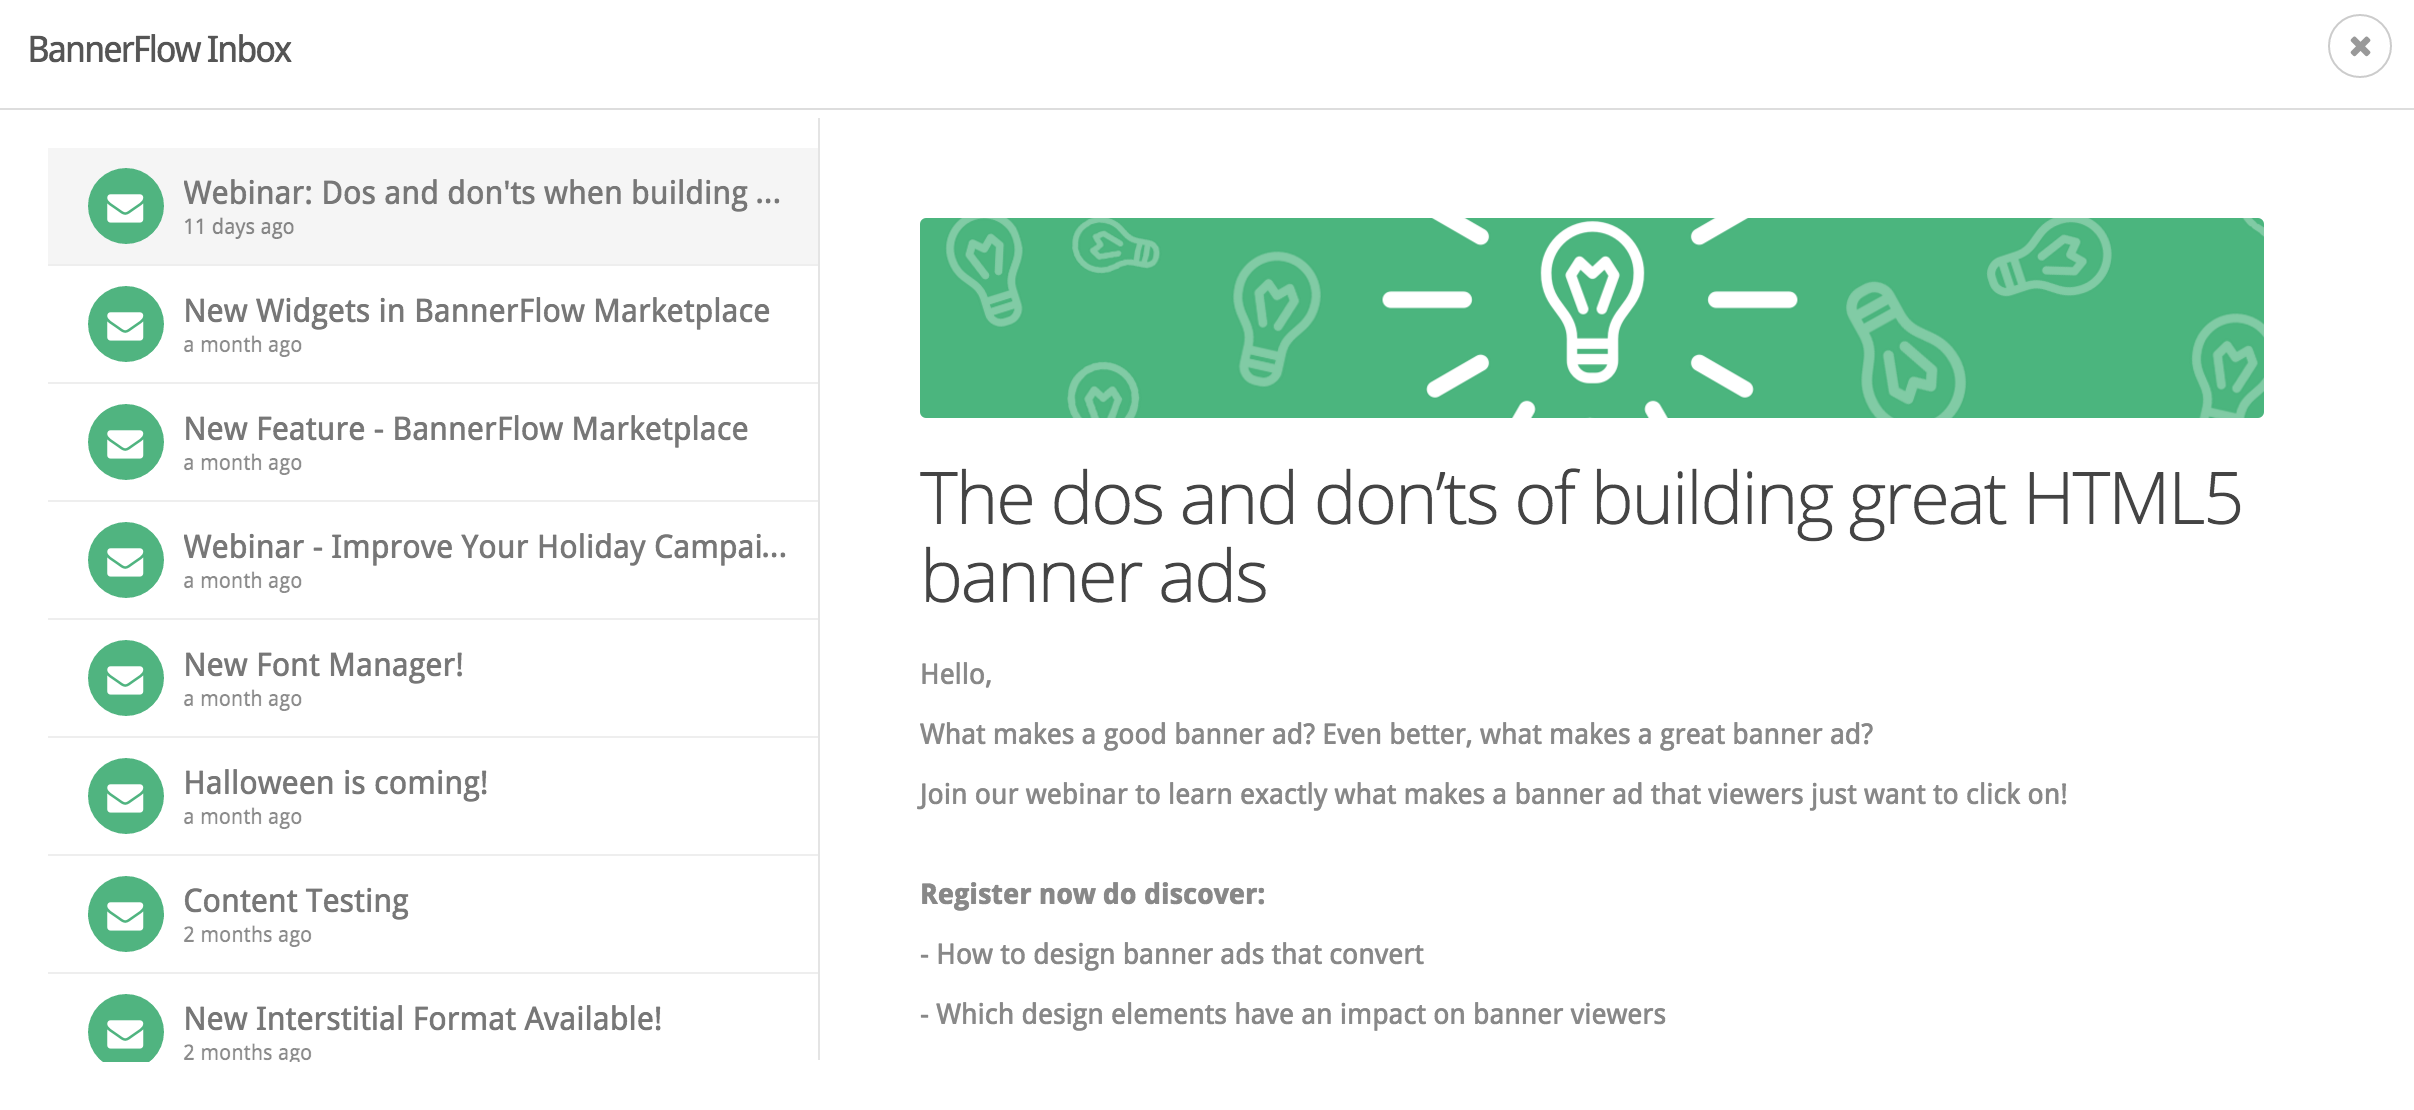Screen dimensions: 2414x1110
Task: Click the 'BannerFlow Inbox' title
Action: [160, 49]
